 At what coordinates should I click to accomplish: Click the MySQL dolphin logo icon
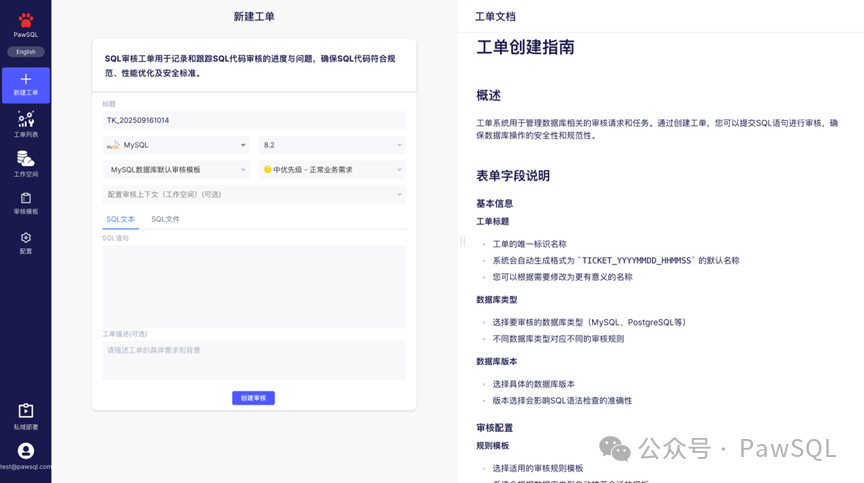coord(113,145)
